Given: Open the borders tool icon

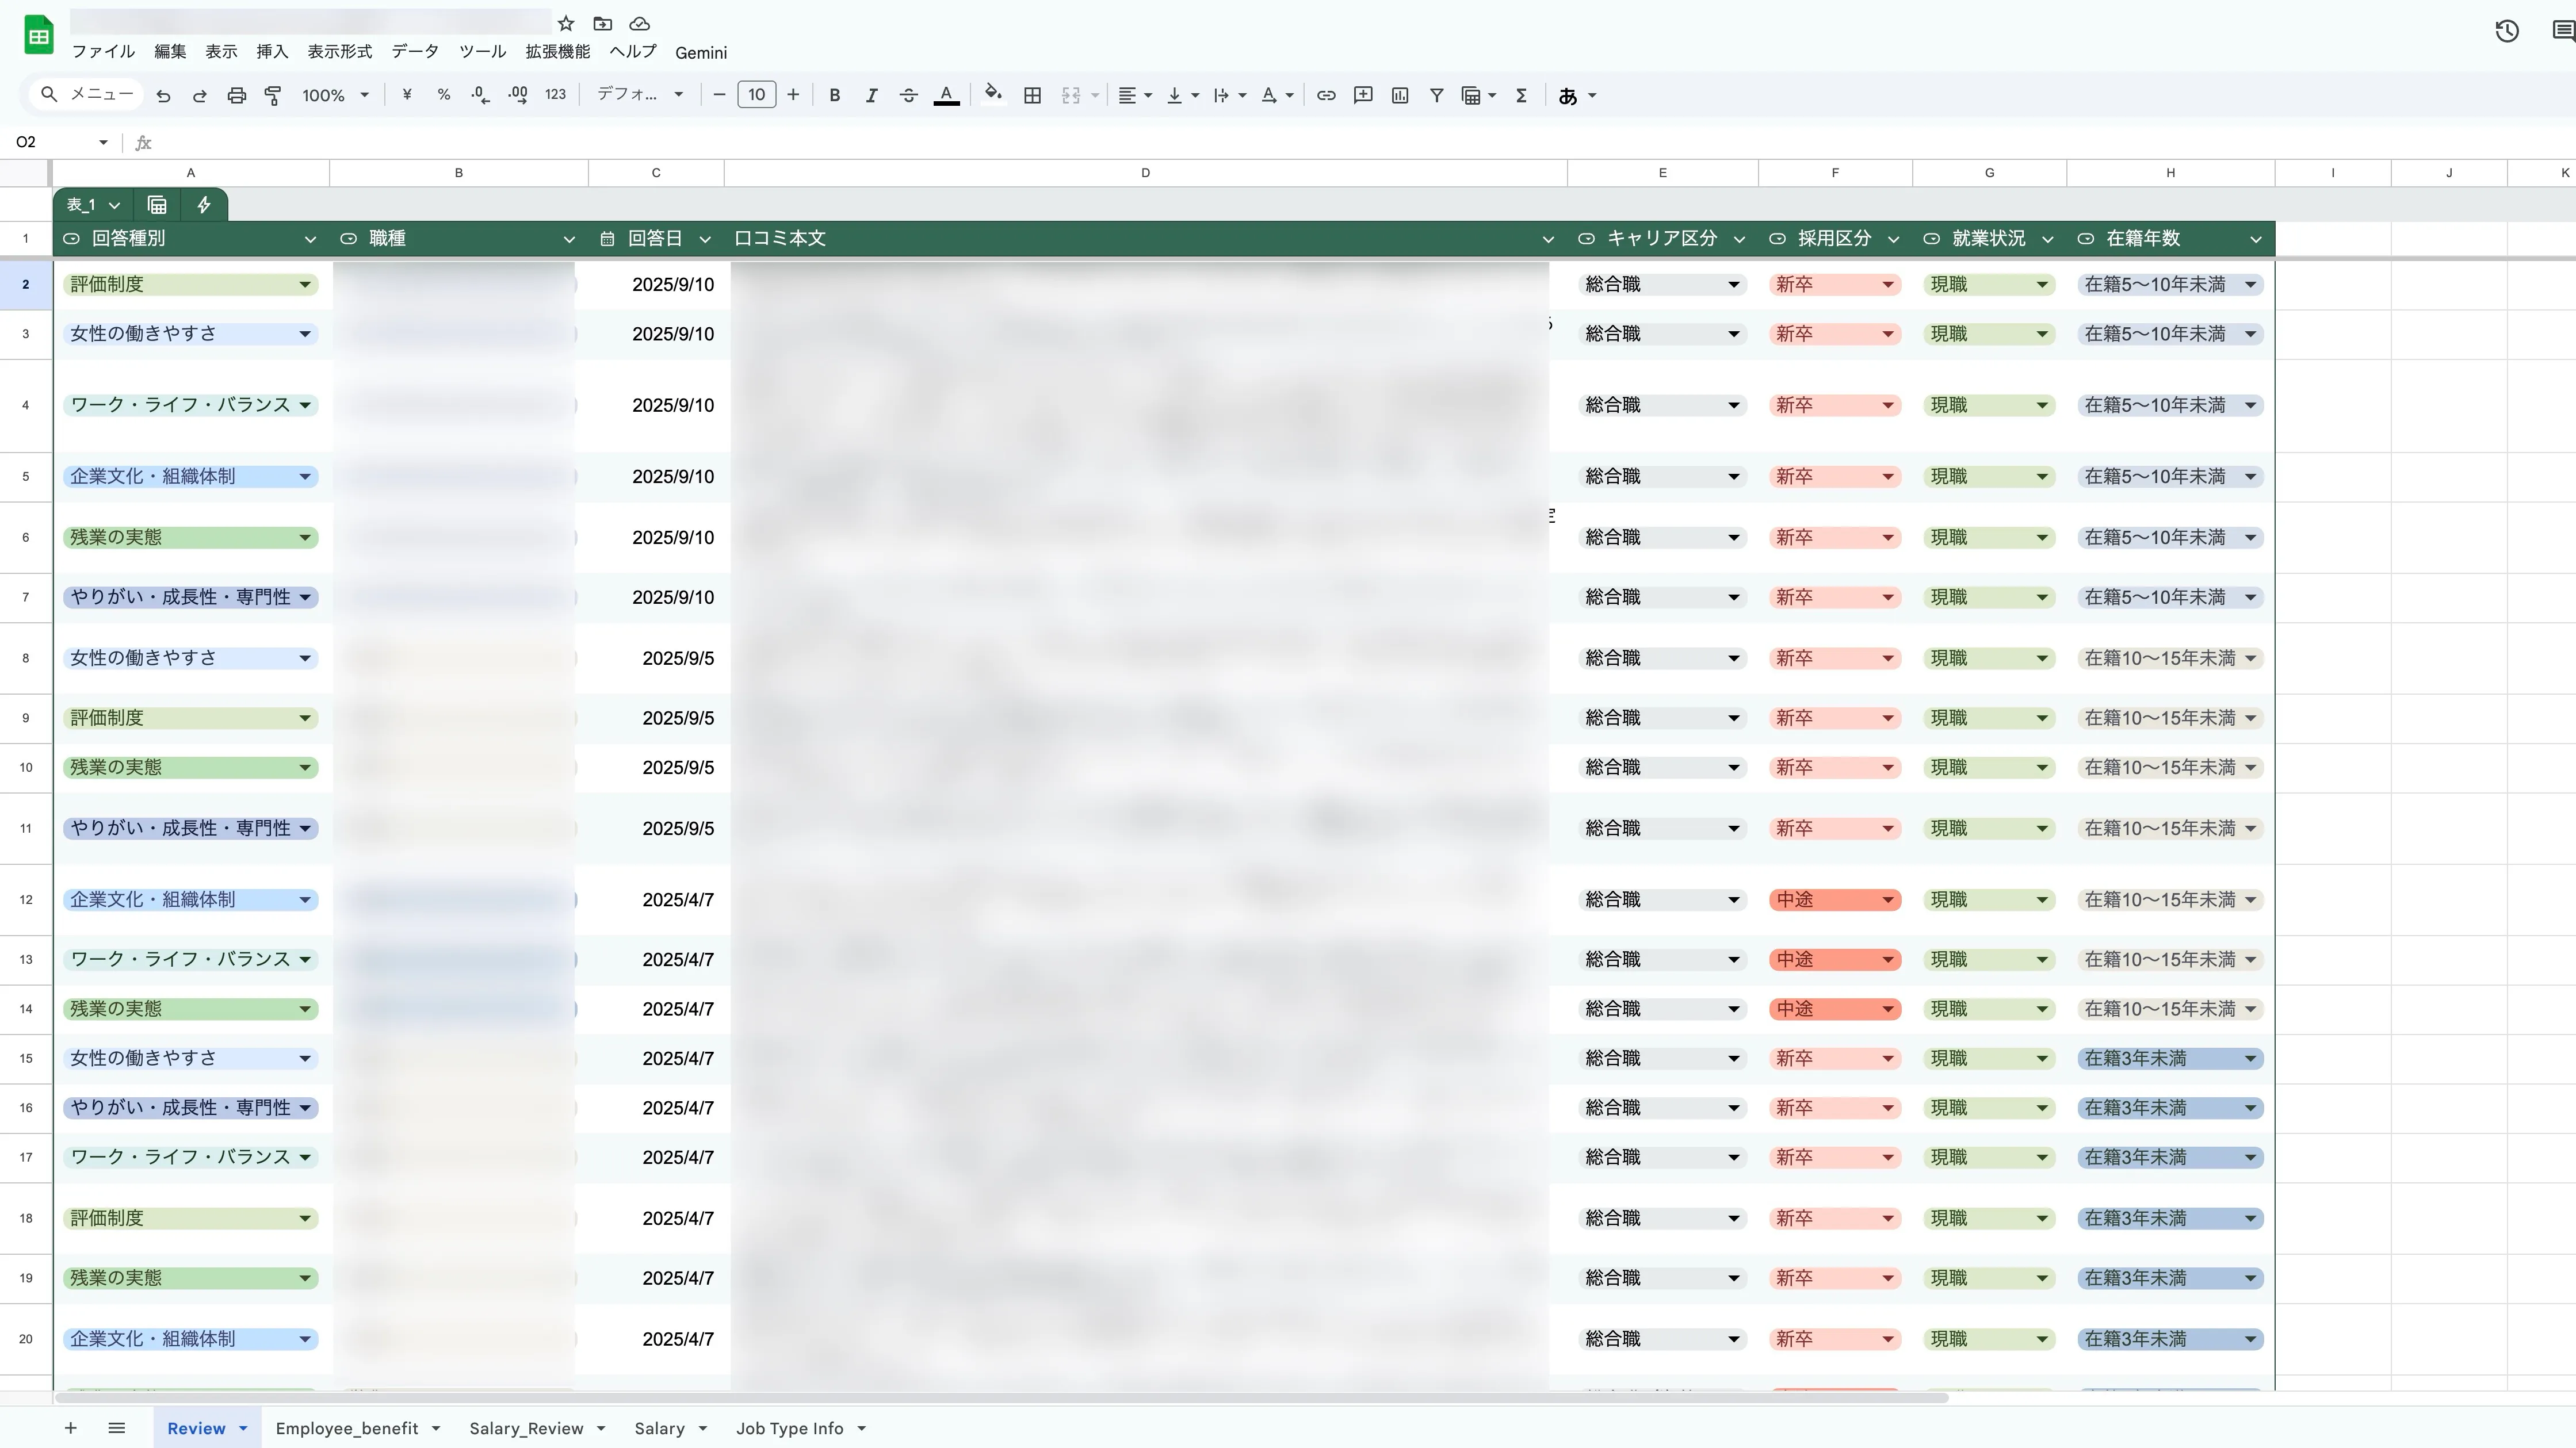Looking at the screenshot, I should (x=1032, y=96).
